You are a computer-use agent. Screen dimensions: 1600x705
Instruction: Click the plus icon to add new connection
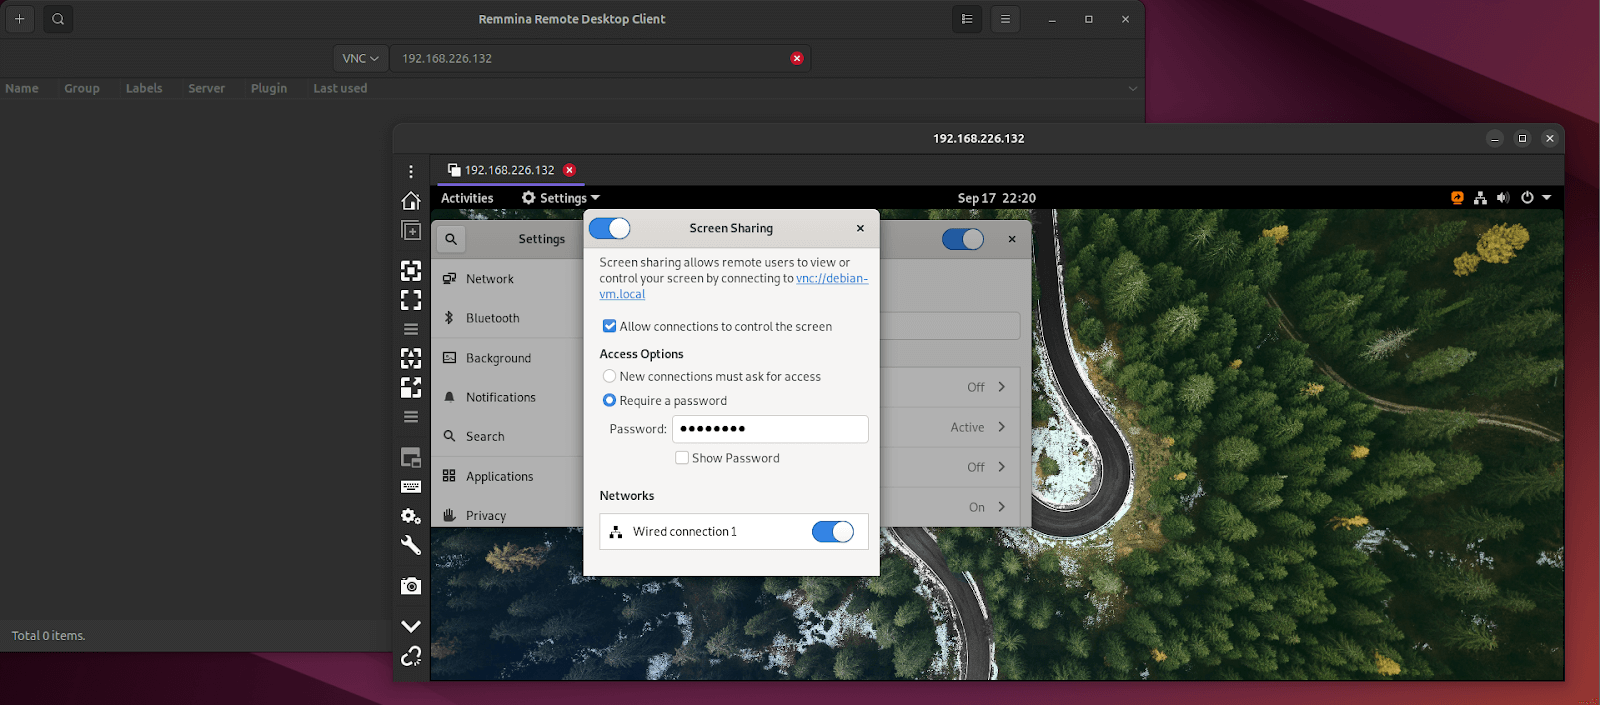[x=20, y=19]
